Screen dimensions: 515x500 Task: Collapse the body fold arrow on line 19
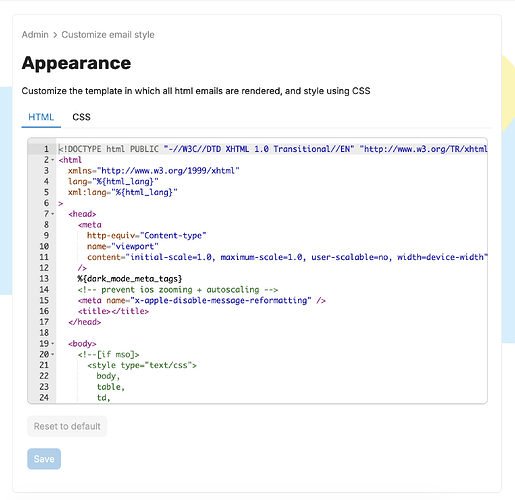pos(53,344)
